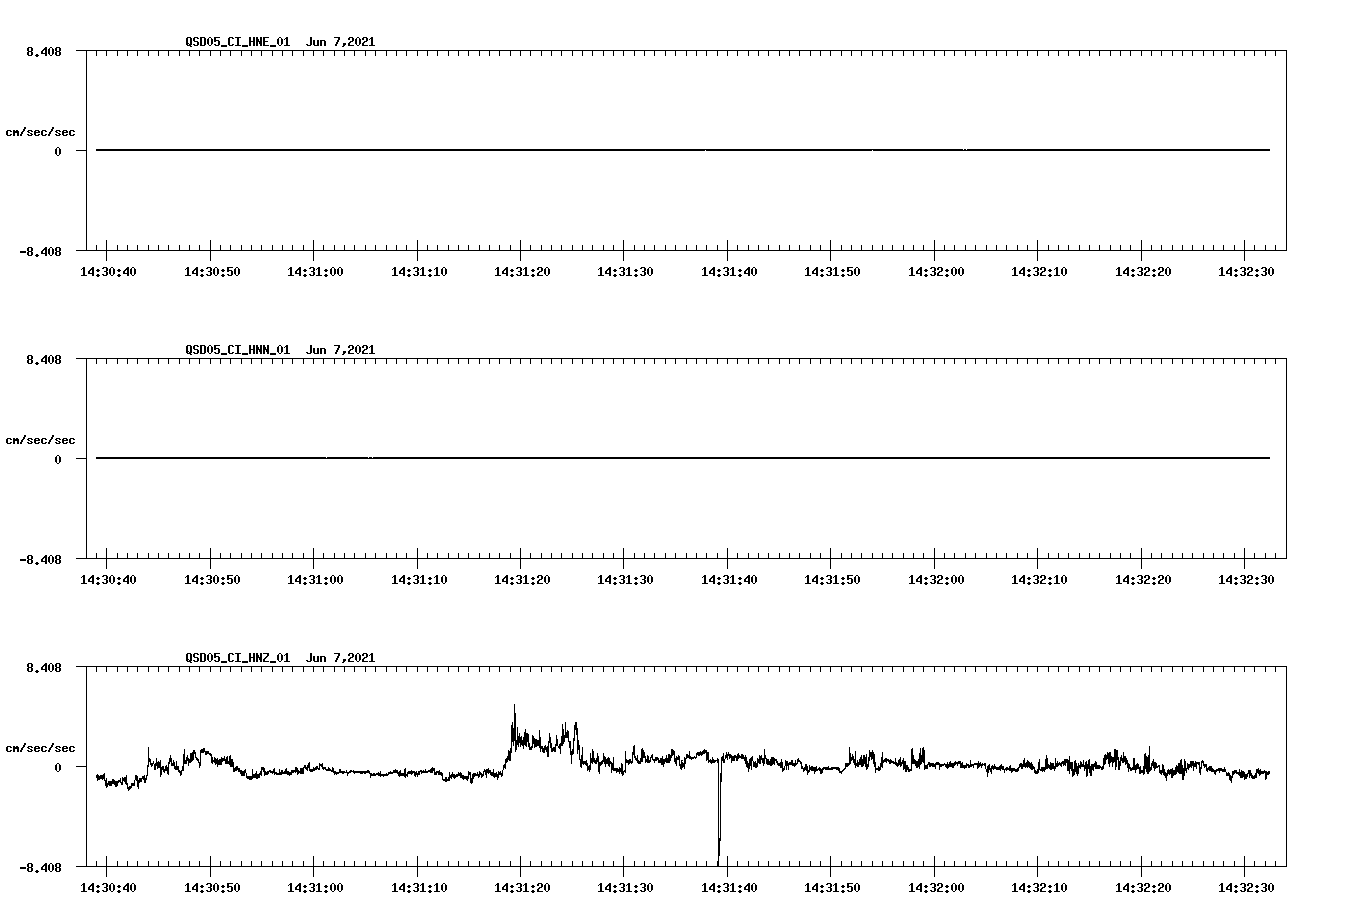Click 14:31:10 time label under HNZ plot
Image resolution: width=1358 pixels, height=924 pixels.
pos(418,887)
